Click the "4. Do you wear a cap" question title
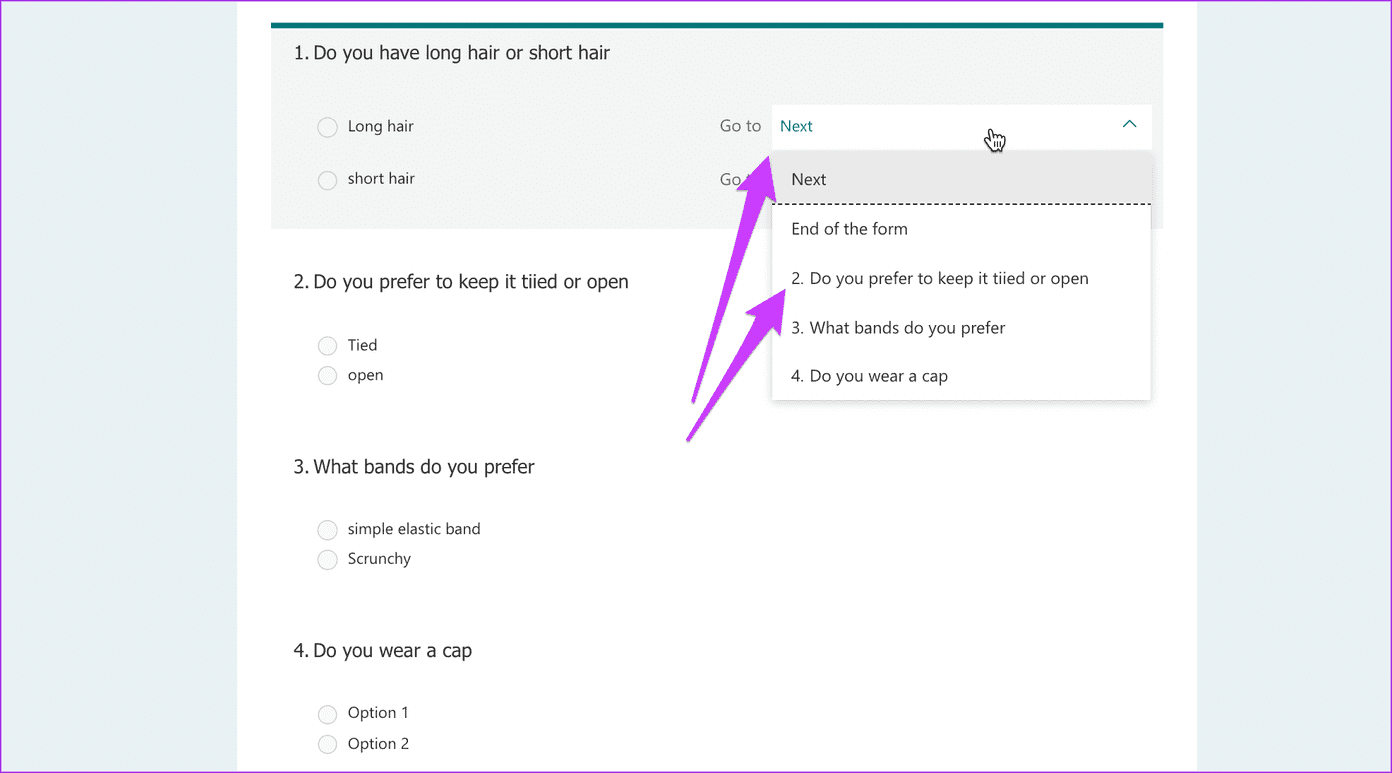1392x773 pixels. 390,650
